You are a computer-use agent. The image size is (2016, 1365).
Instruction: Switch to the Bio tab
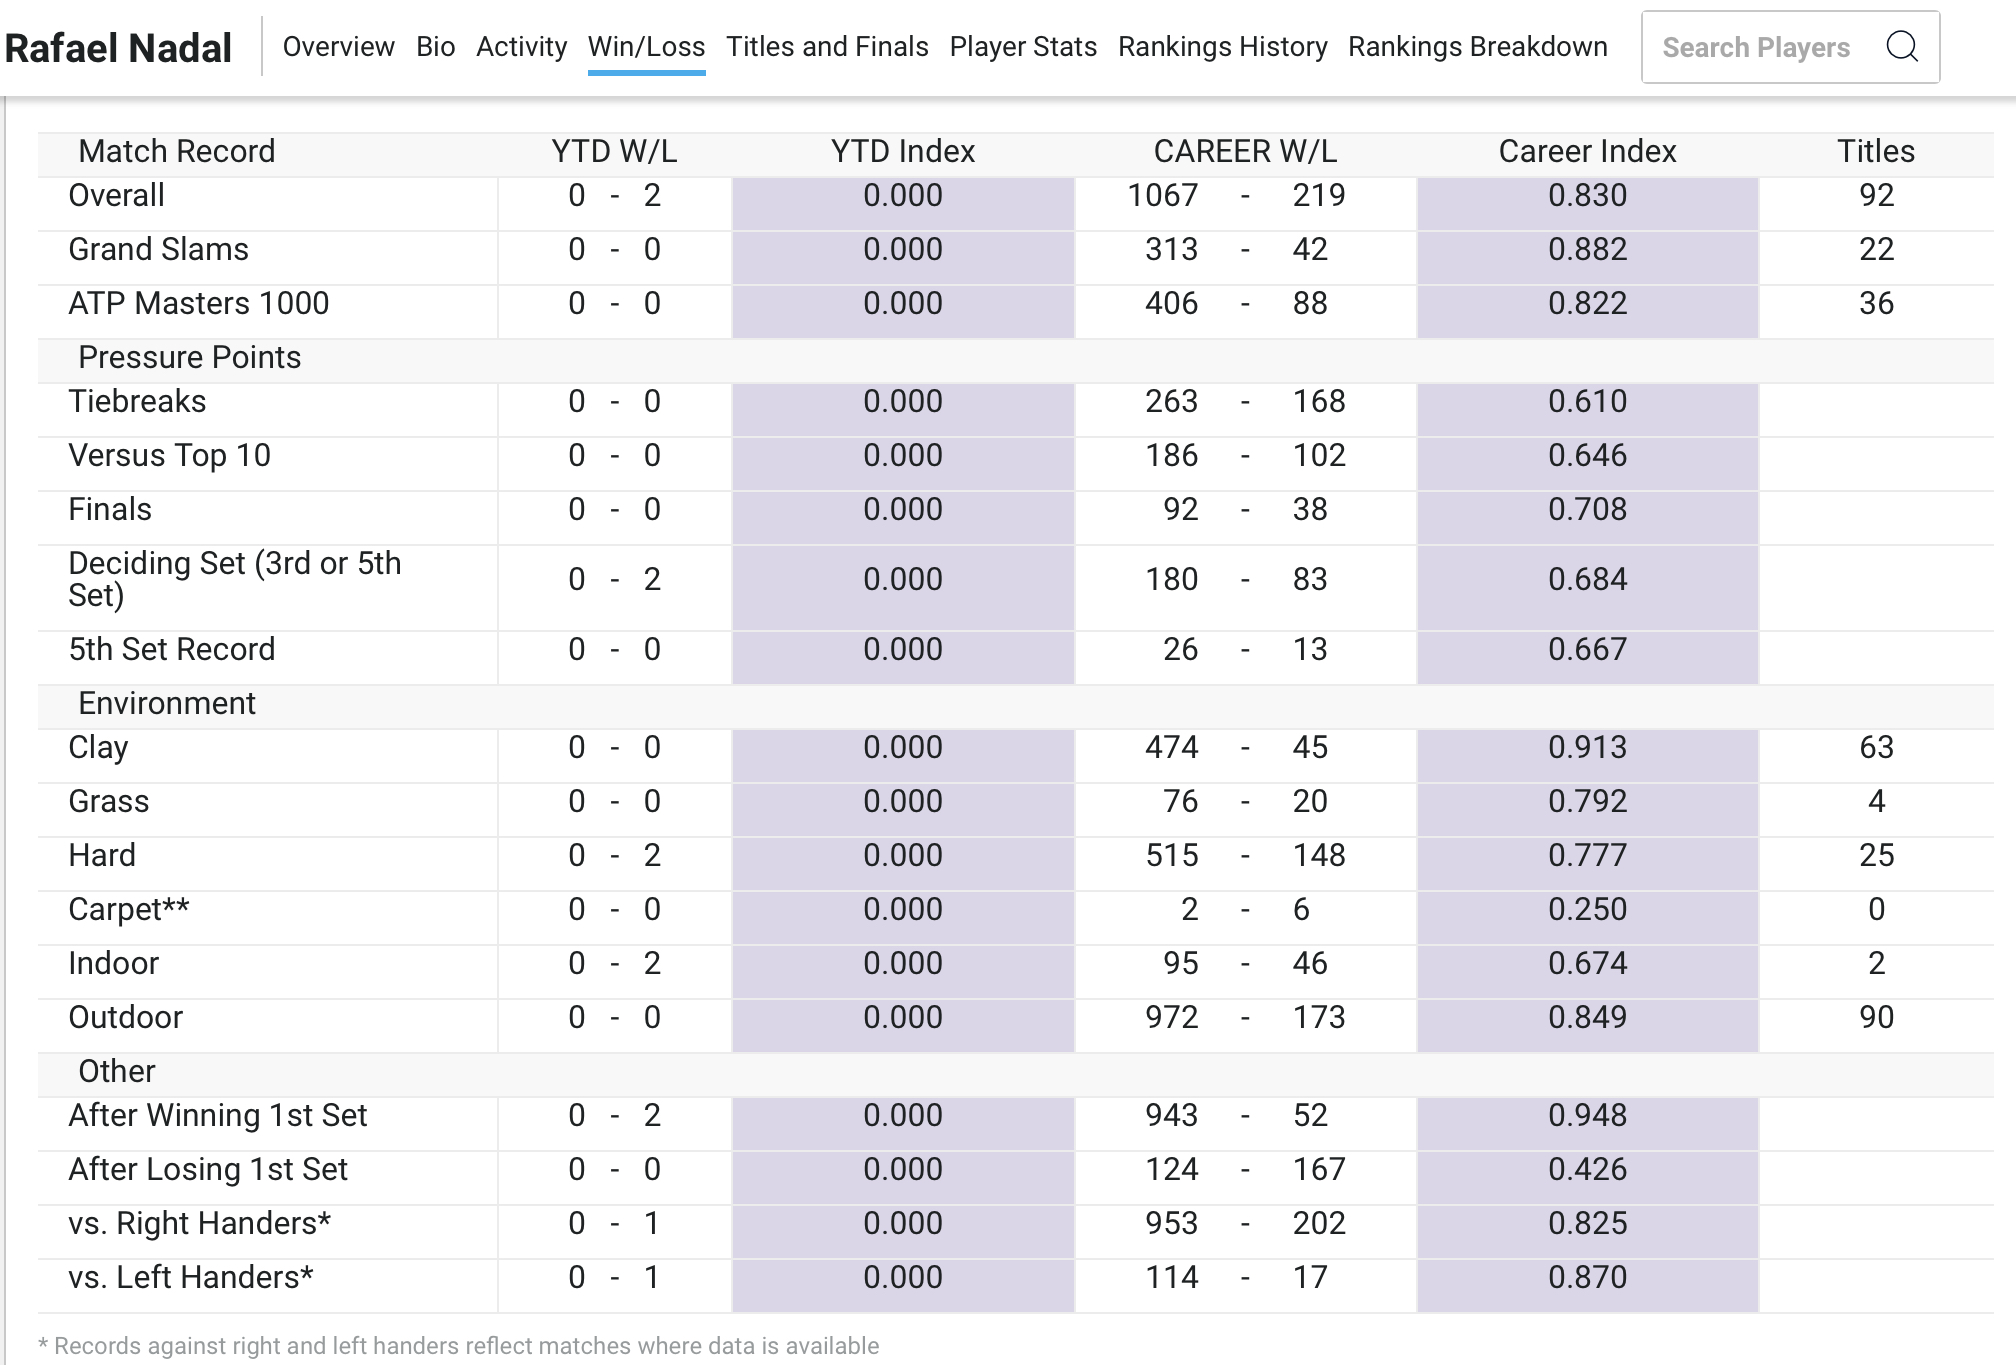click(435, 47)
